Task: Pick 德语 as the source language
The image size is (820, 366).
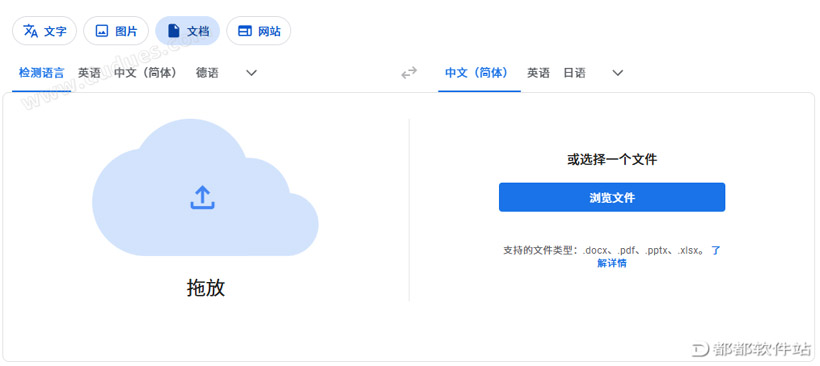Action: 207,73
